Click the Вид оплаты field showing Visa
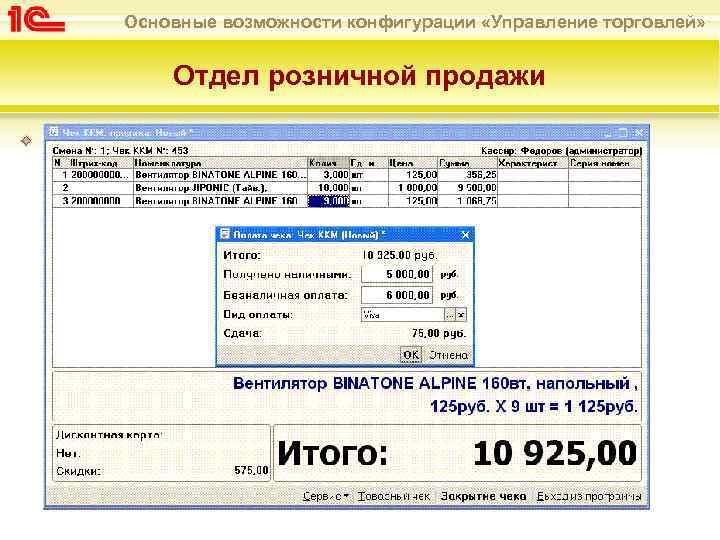Image resolution: width=720 pixels, height=540 pixels. tap(403, 315)
